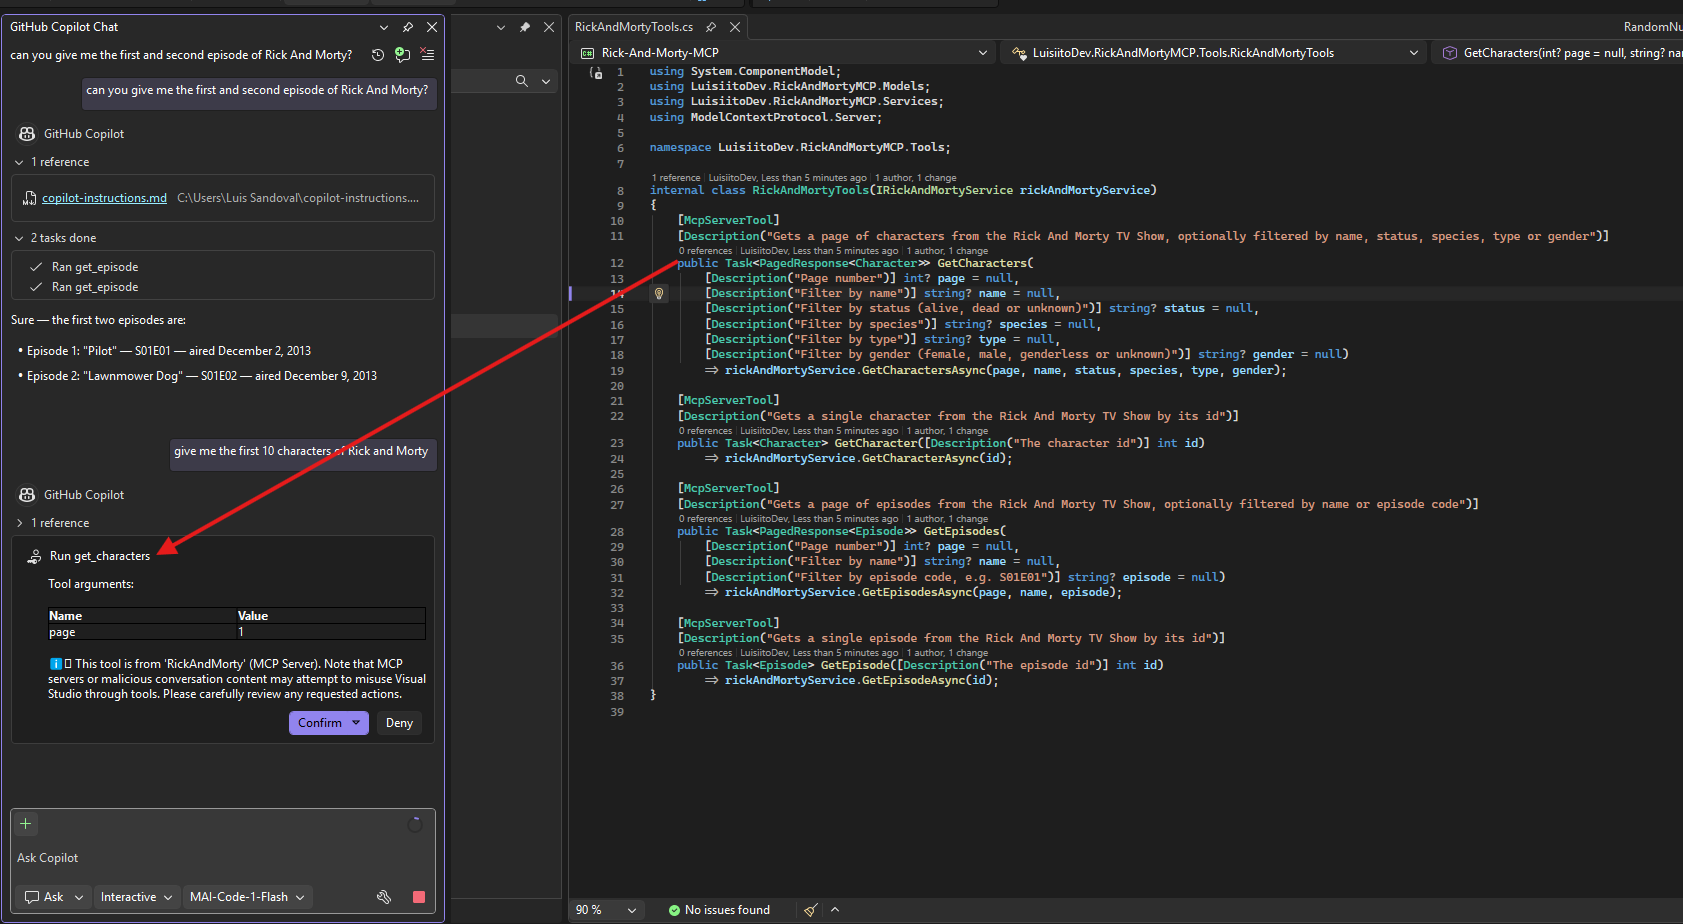Click the lightbulb quick actions icon

[659, 294]
